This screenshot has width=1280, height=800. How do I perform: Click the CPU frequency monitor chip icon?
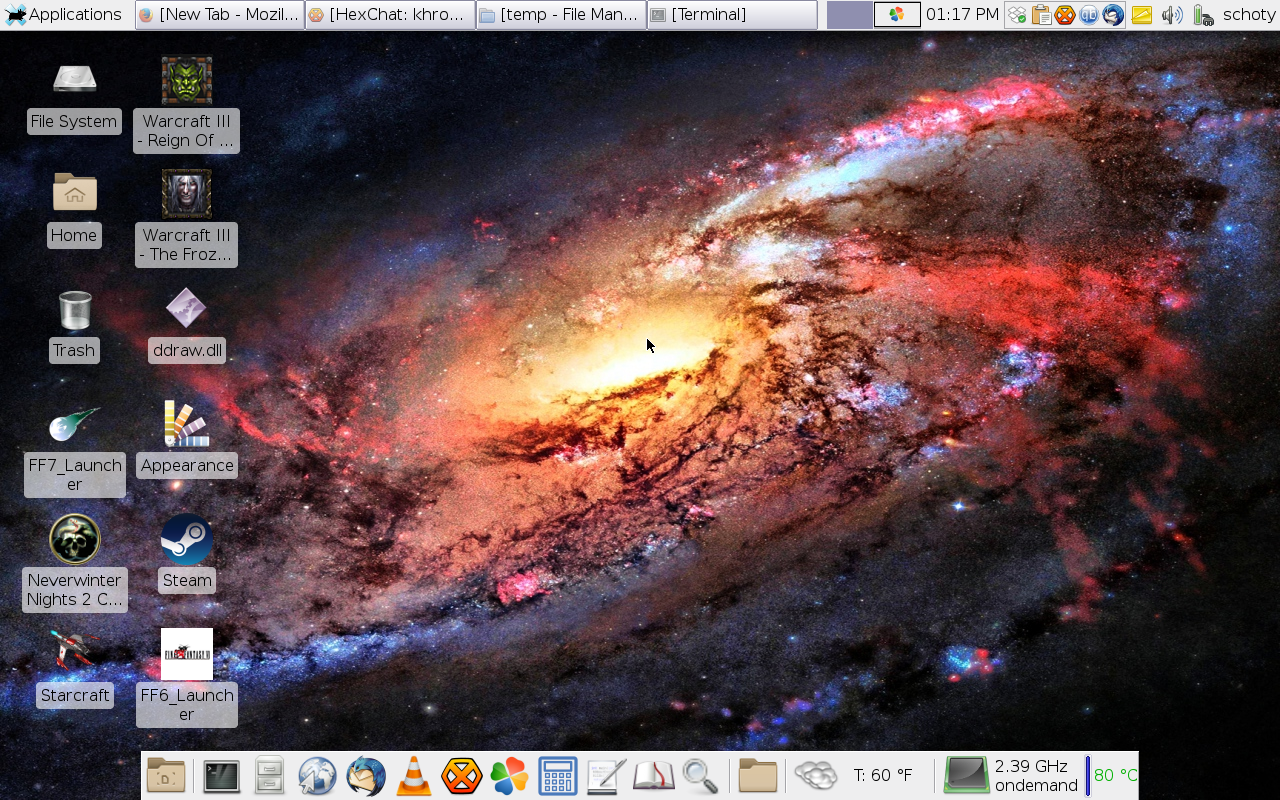[x=966, y=776]
